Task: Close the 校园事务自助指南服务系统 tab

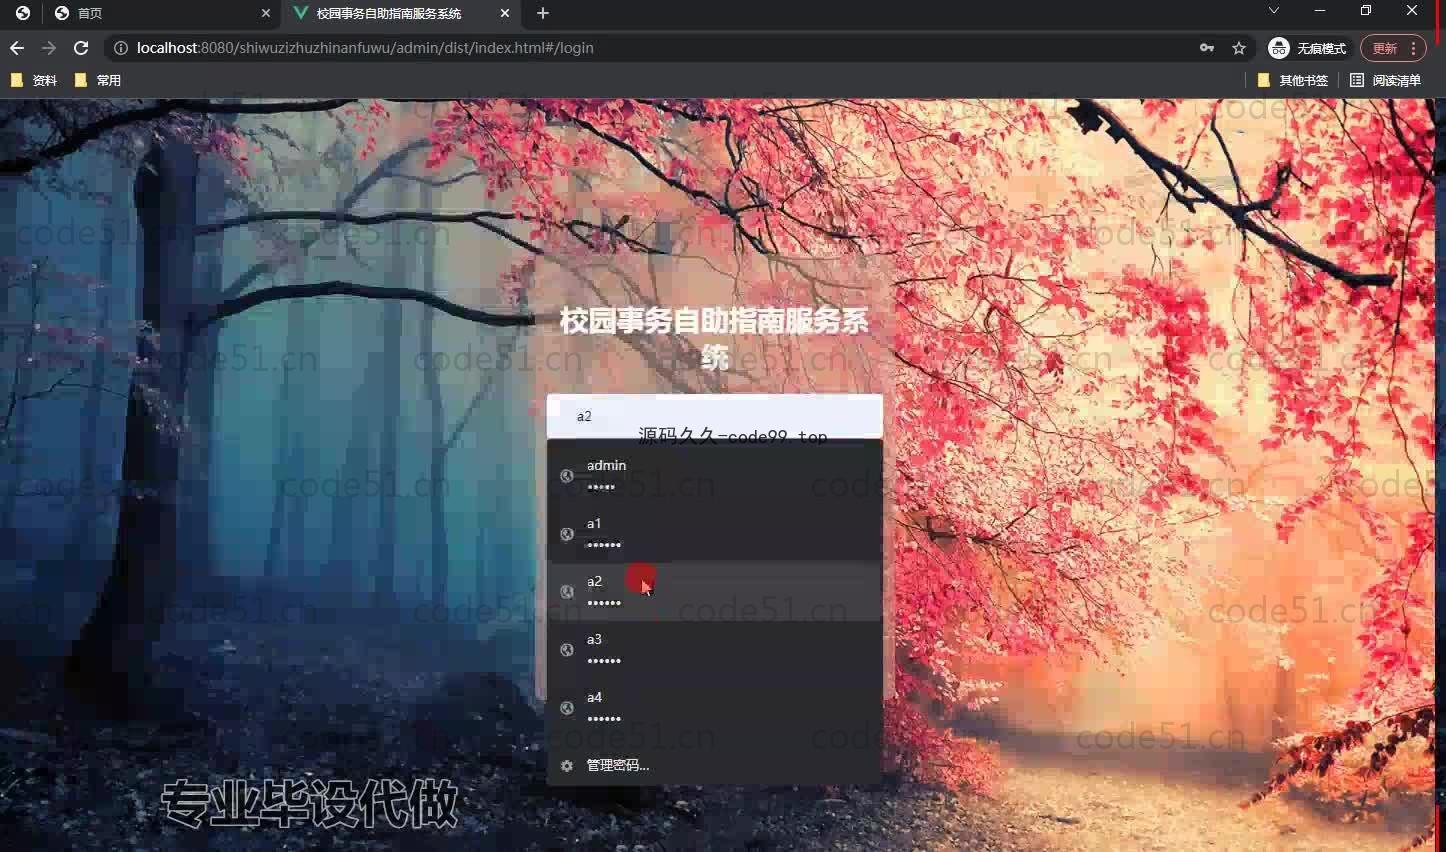Action: 505,13
